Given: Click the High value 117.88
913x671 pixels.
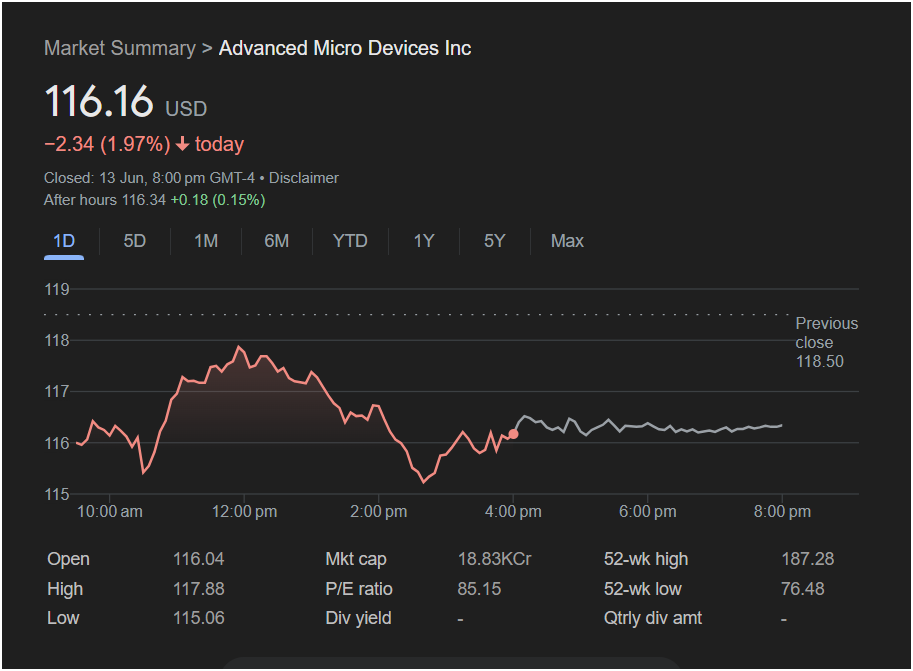Looking at the screenshot, I should [199, 589].
